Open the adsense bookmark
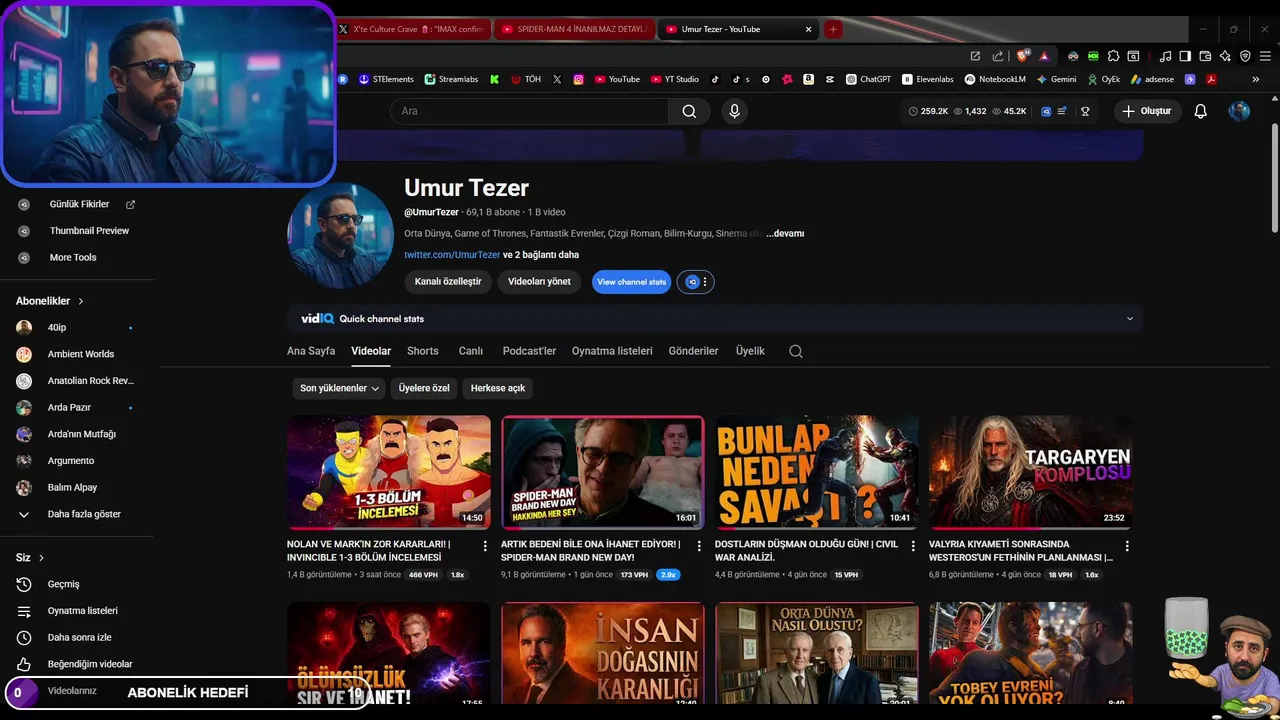The height and width of the screenshot is (720, 1280). tap(1153, 79)
